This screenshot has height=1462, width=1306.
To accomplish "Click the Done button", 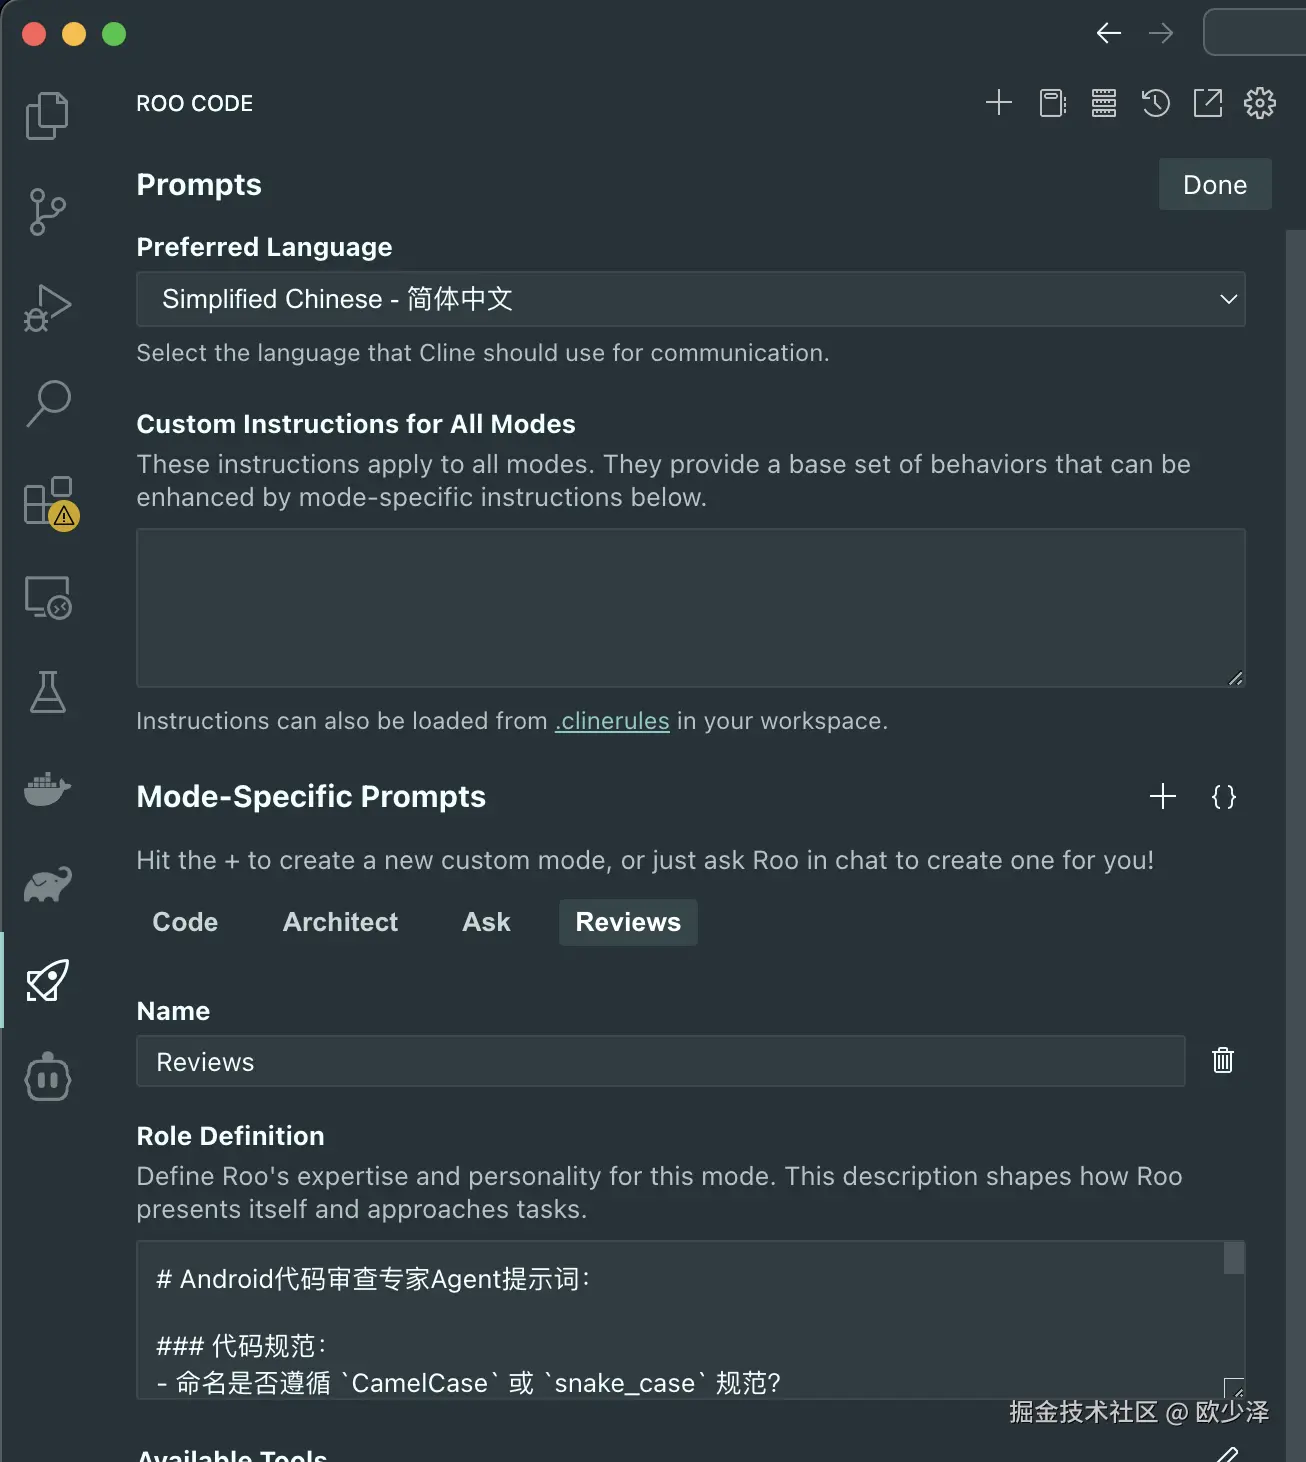I will [x=1214, y=185].
